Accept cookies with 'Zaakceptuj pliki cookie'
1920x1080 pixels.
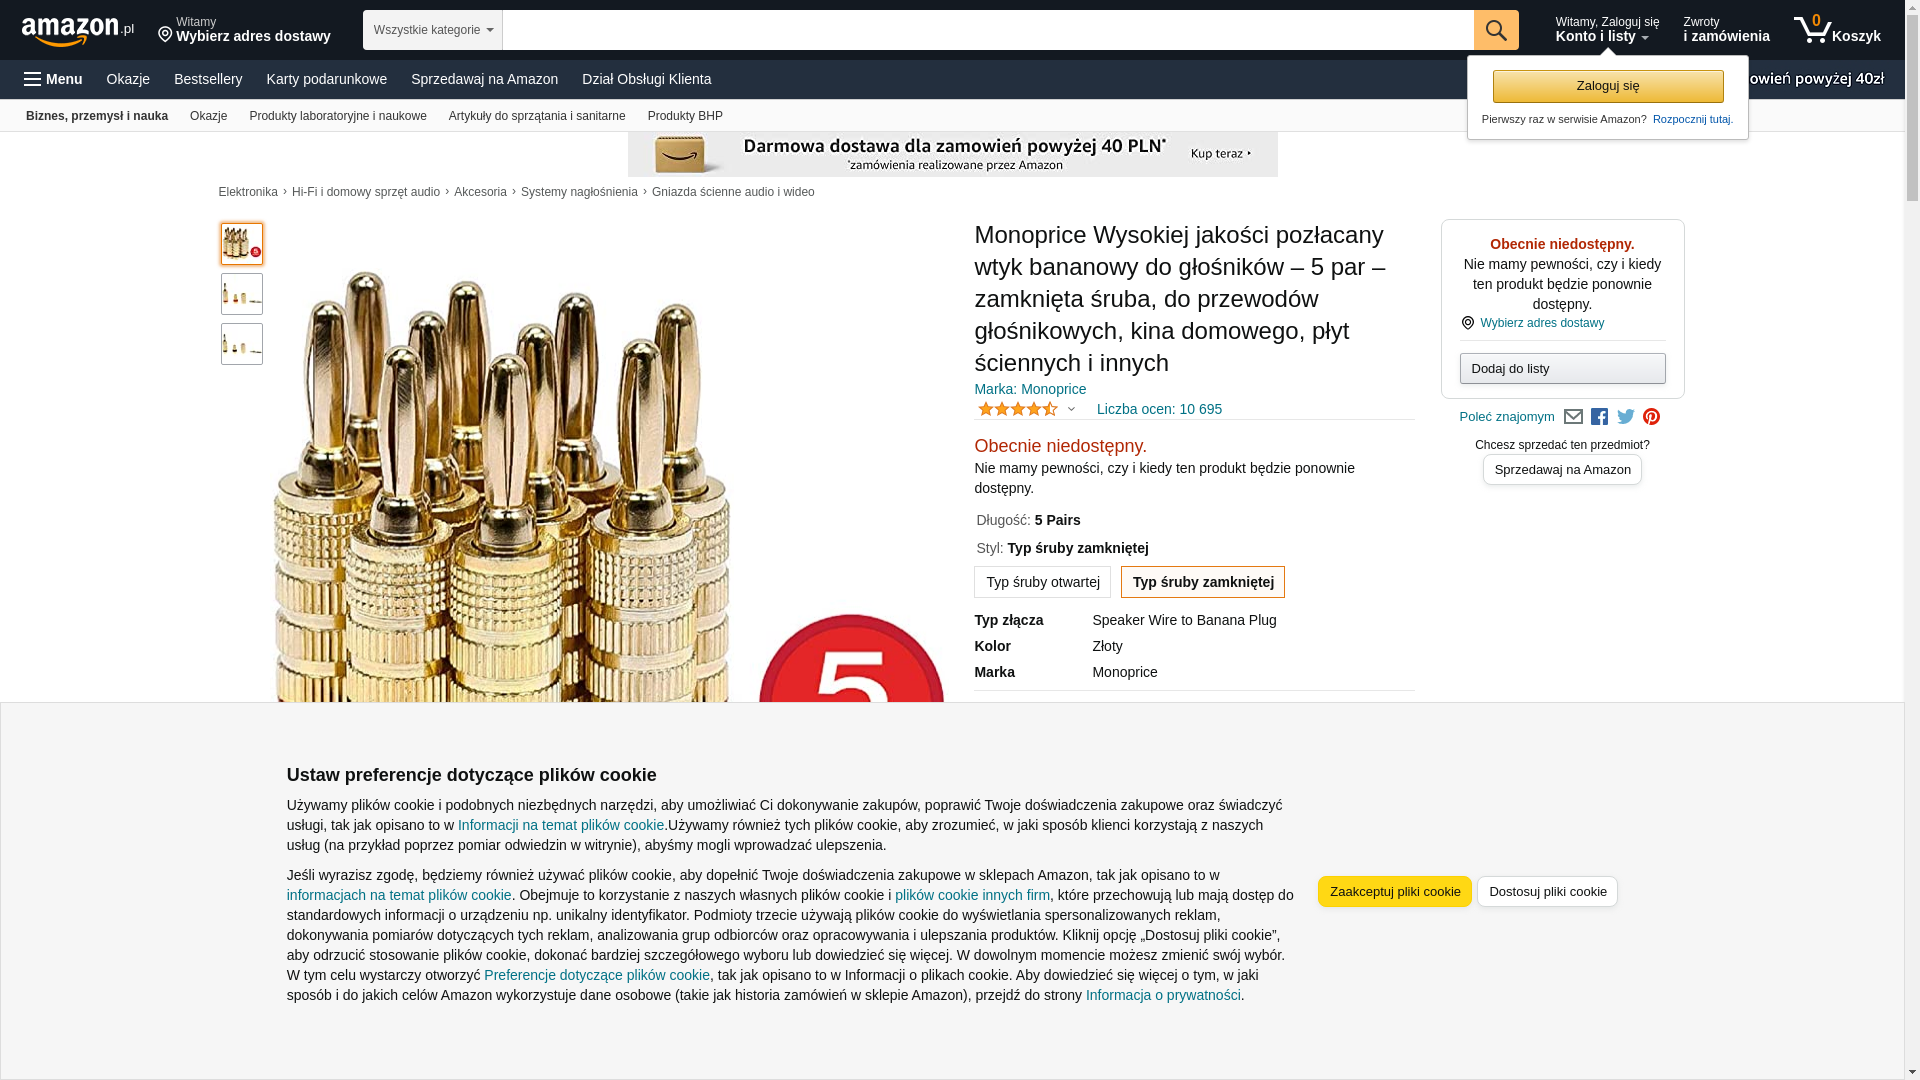pyautogui.click(x=1394, y=892)
